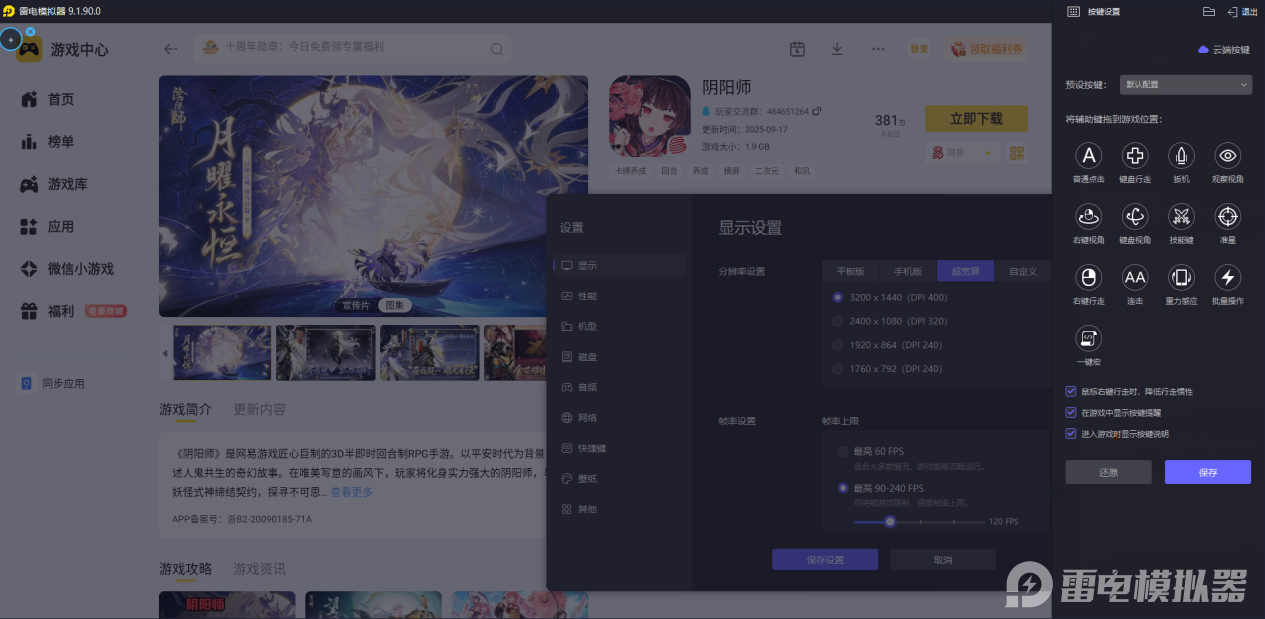Open the 快捷键 settings section

[x=620, y=448]
